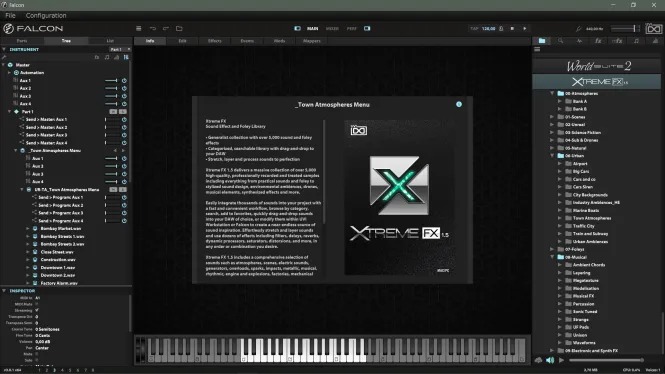Select Bombay Market.wav in the tree

point(61,229)
